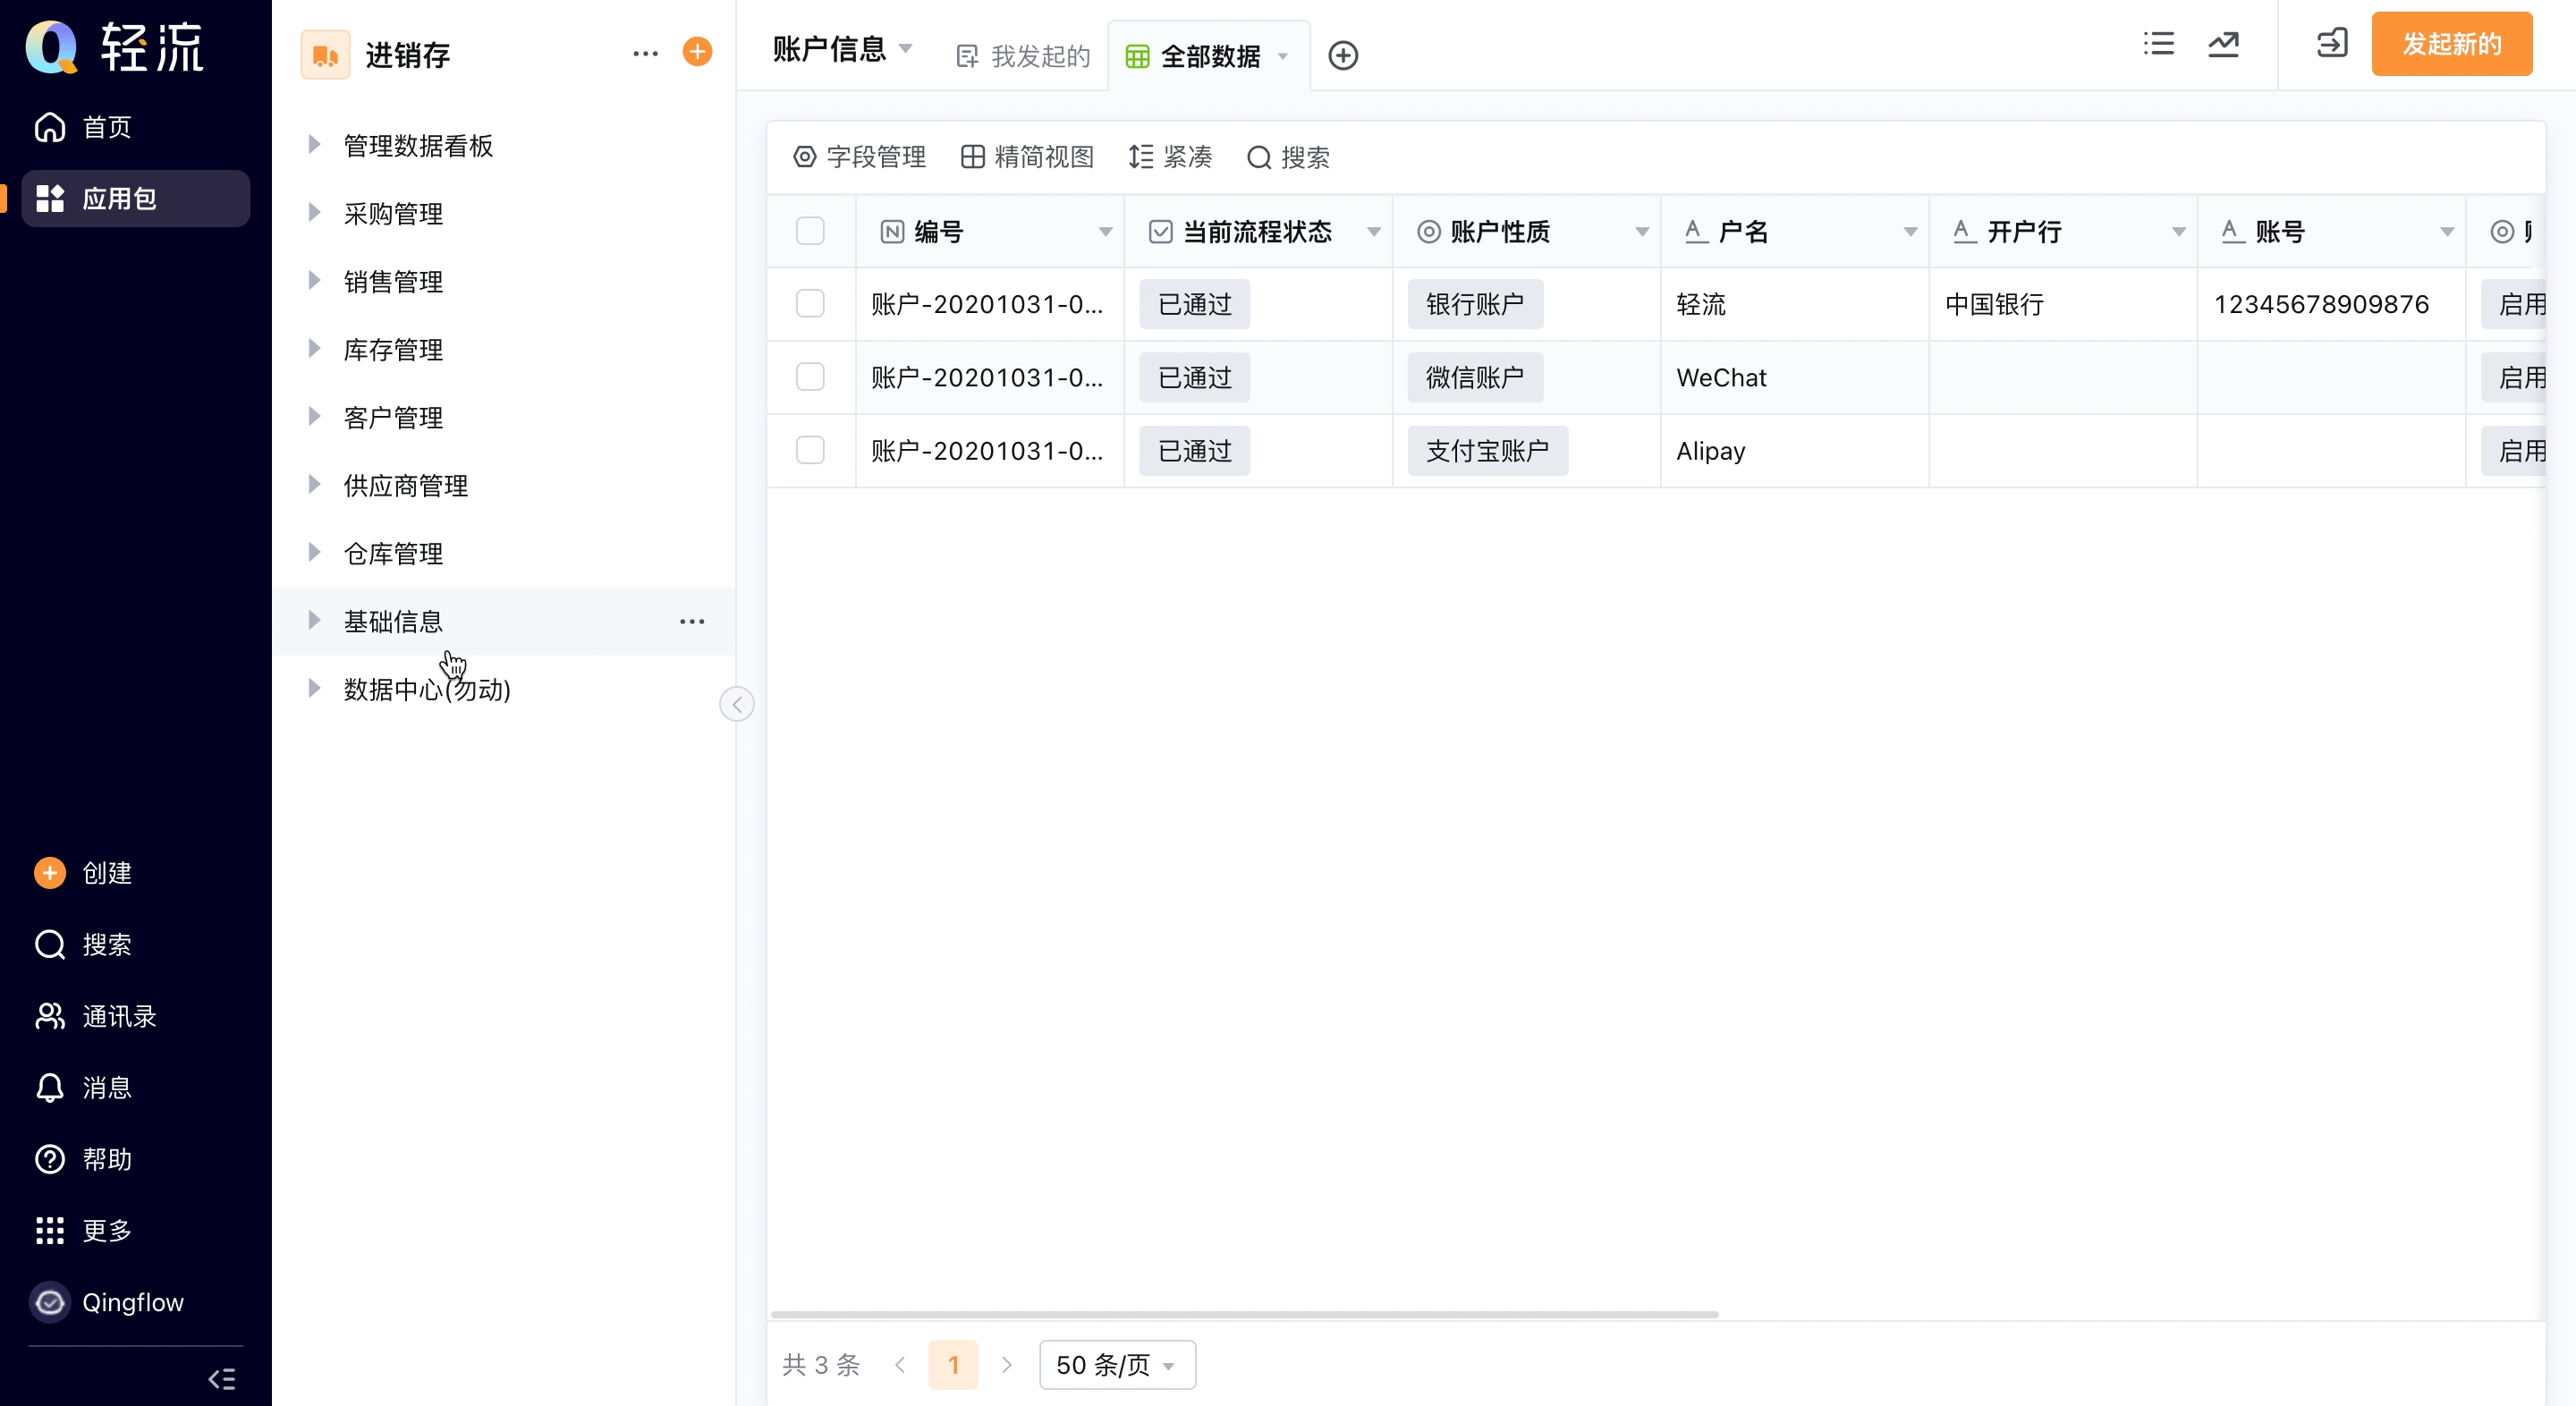Screen dimensions: 2576x1406
Task: Open 编号 column dropdown arrow
Action: 1105,232
